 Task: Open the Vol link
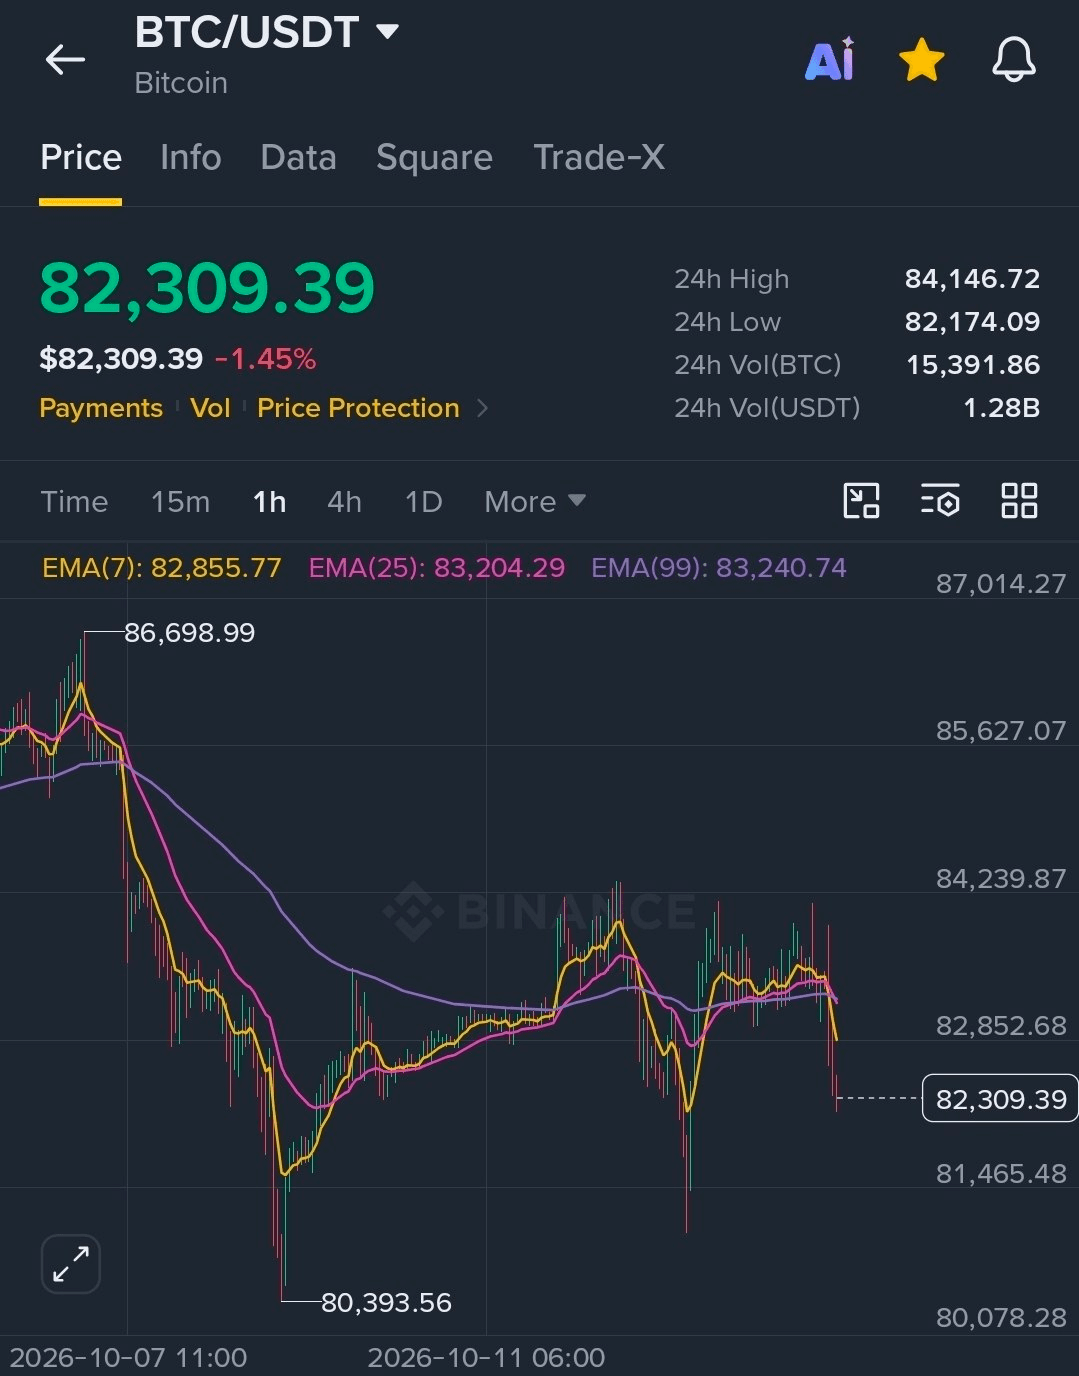(x=210, y=408)
